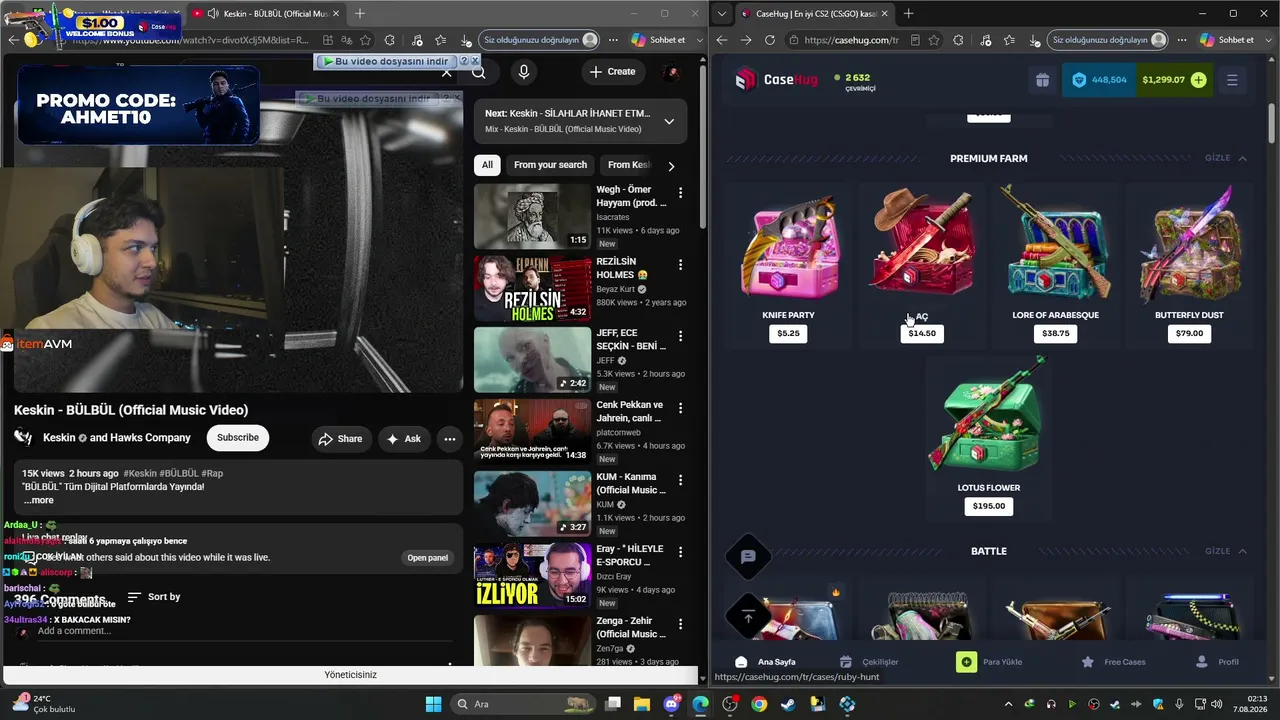Refresh the CaseHug page
Image resolution: width=1280 pixels, height=720 pixels.
pos(769,40)
